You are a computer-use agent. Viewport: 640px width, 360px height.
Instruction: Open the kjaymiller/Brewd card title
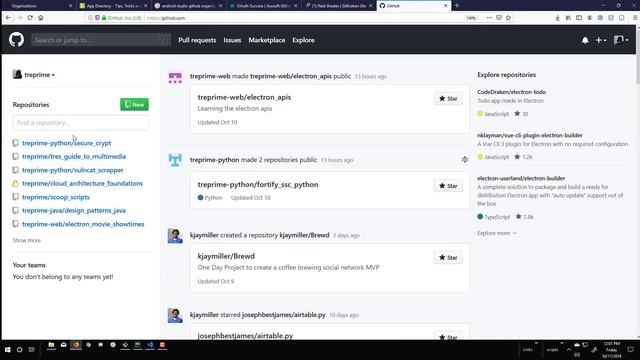pos(226,256)
